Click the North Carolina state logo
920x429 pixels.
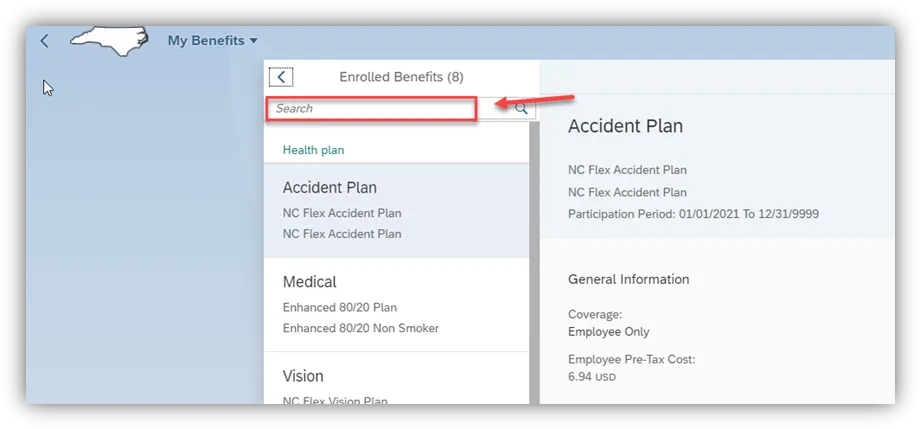(109, 41)
